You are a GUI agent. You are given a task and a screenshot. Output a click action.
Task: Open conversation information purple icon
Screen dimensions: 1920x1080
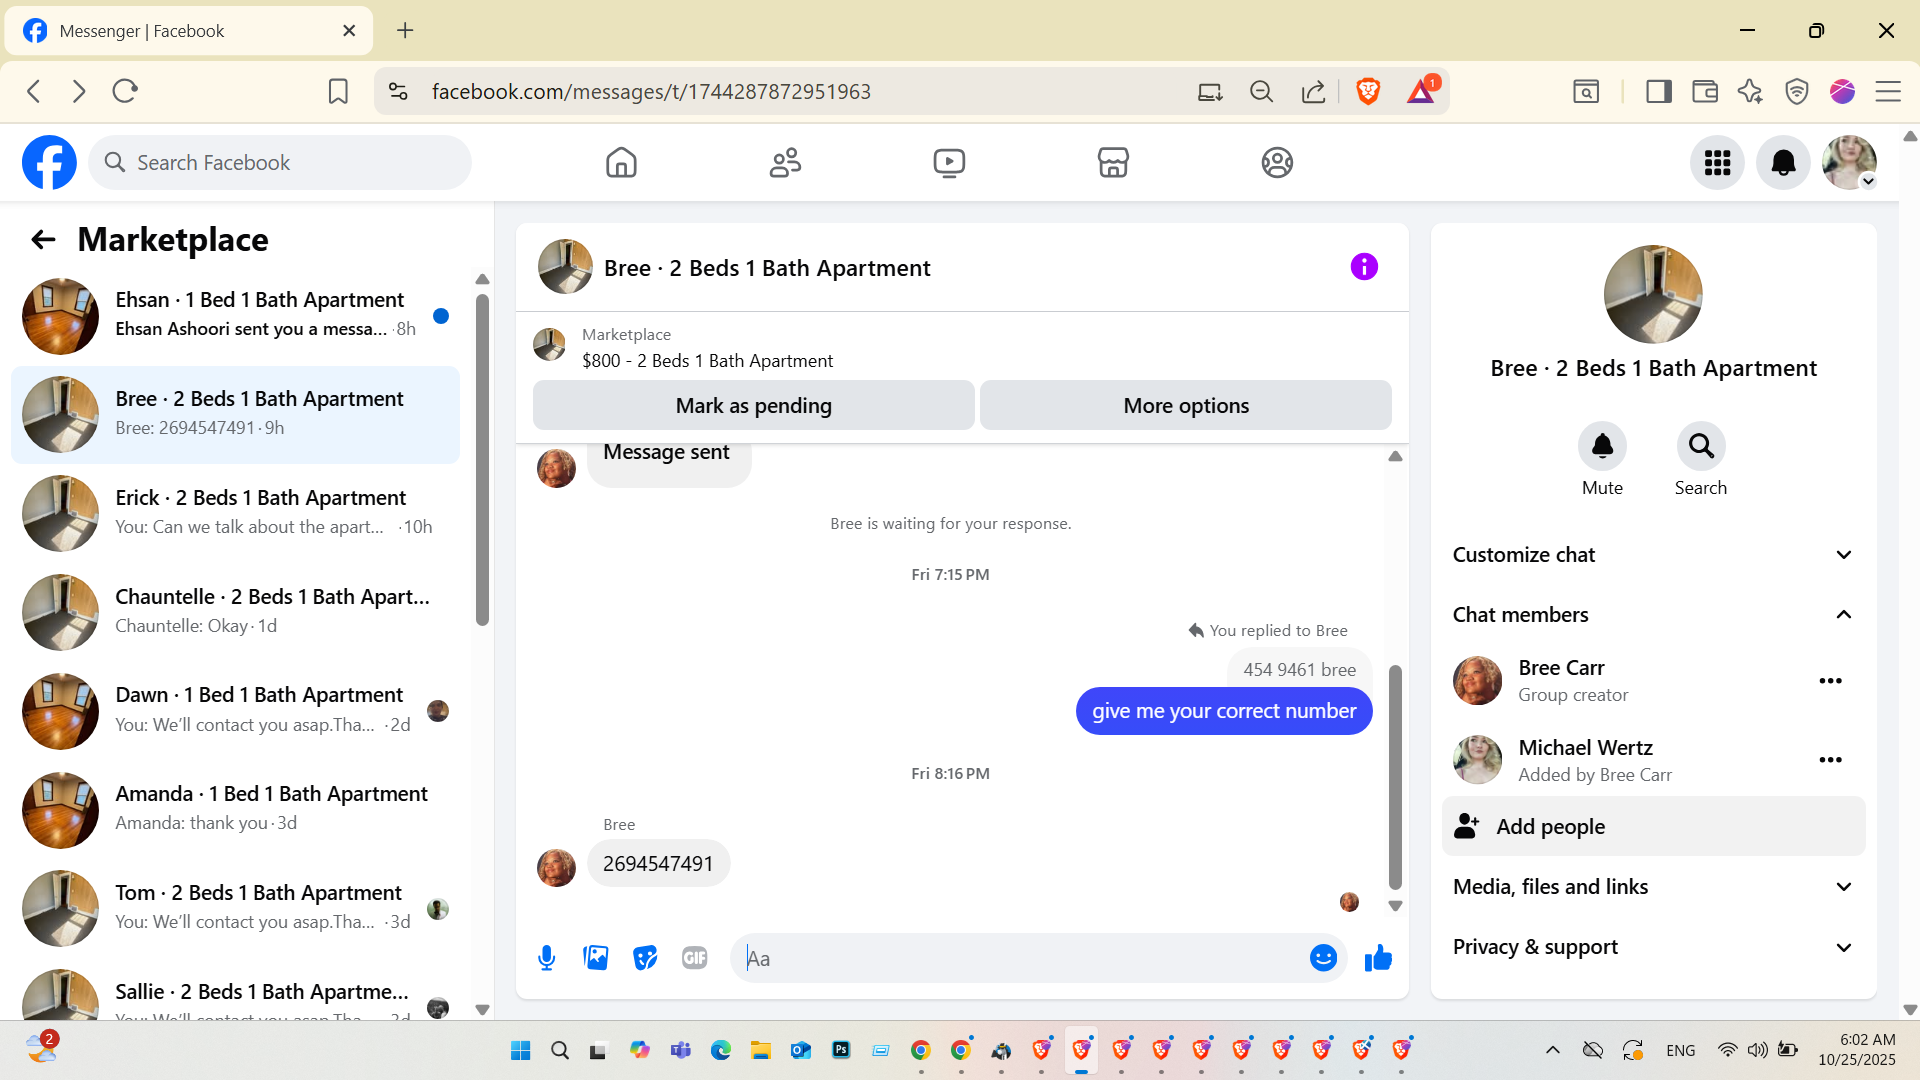1364,267
